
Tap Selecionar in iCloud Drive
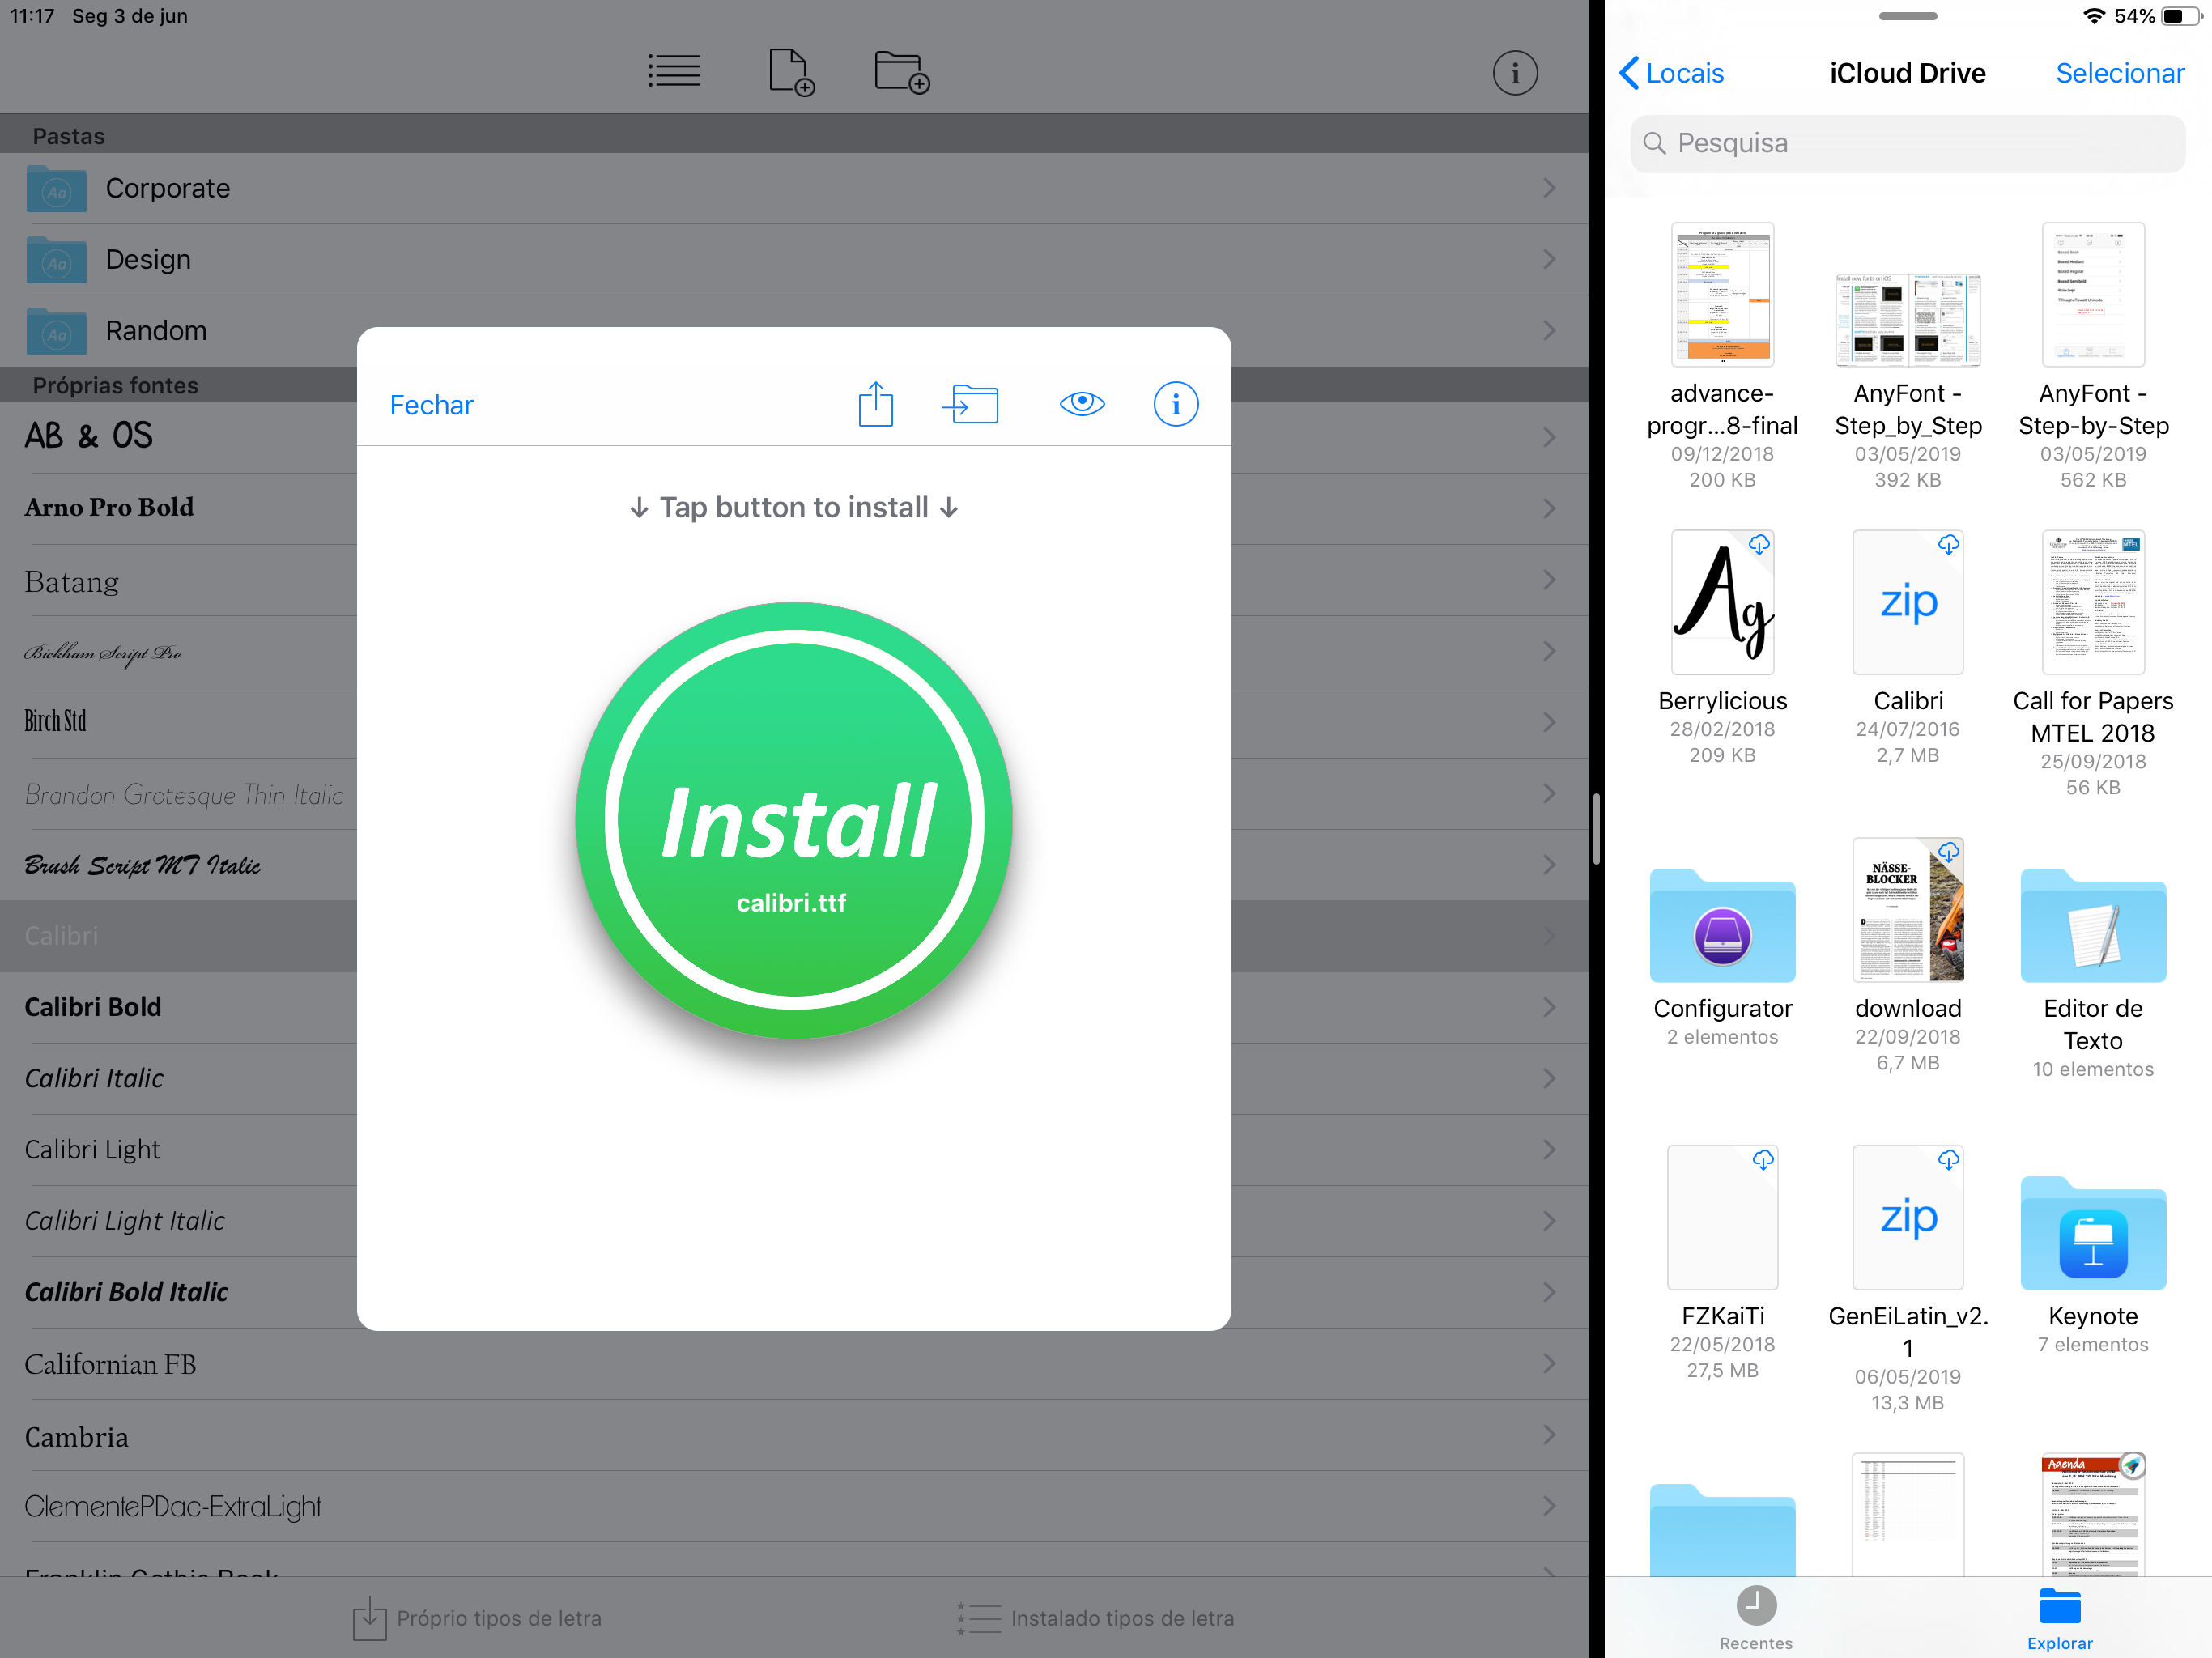coord(2119,73)
